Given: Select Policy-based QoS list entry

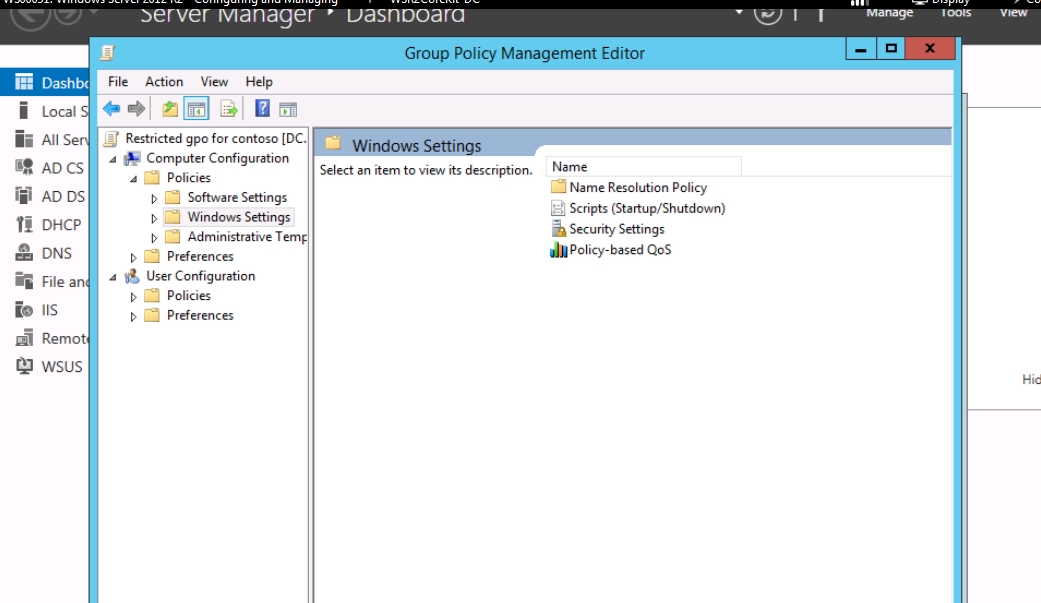Looking at the screenshot, I should tap(620, 250).
